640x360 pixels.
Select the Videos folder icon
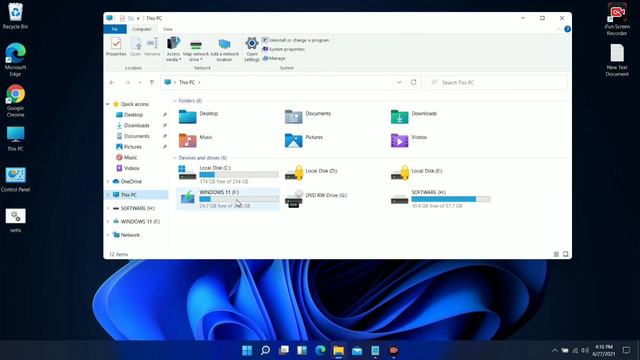pos(399,140)
